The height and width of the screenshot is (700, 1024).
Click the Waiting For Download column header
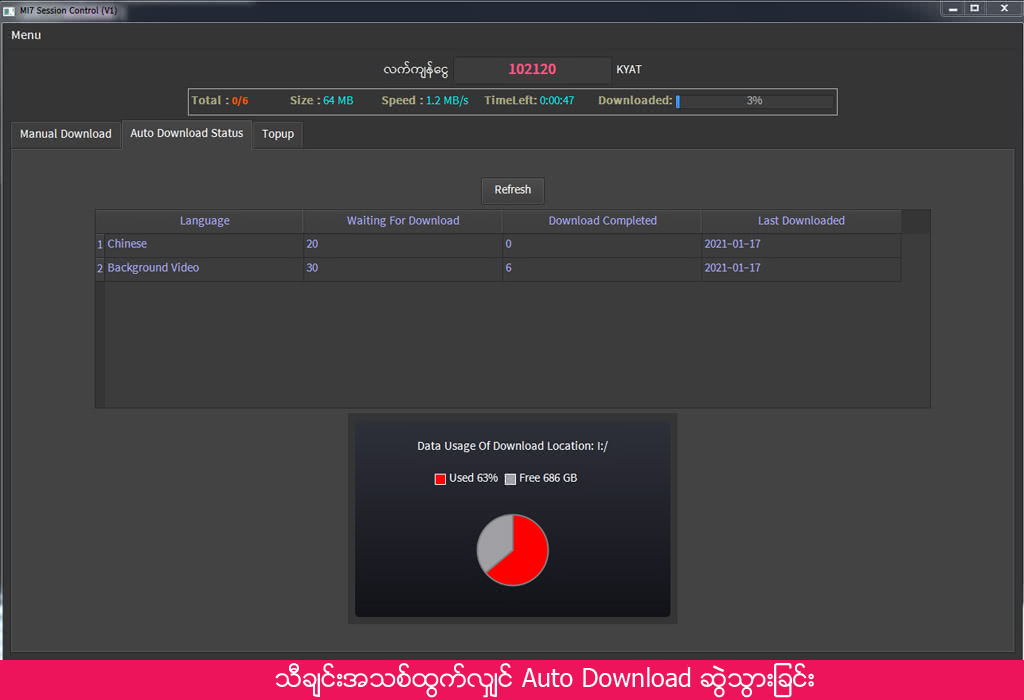(x=402, y=221)
